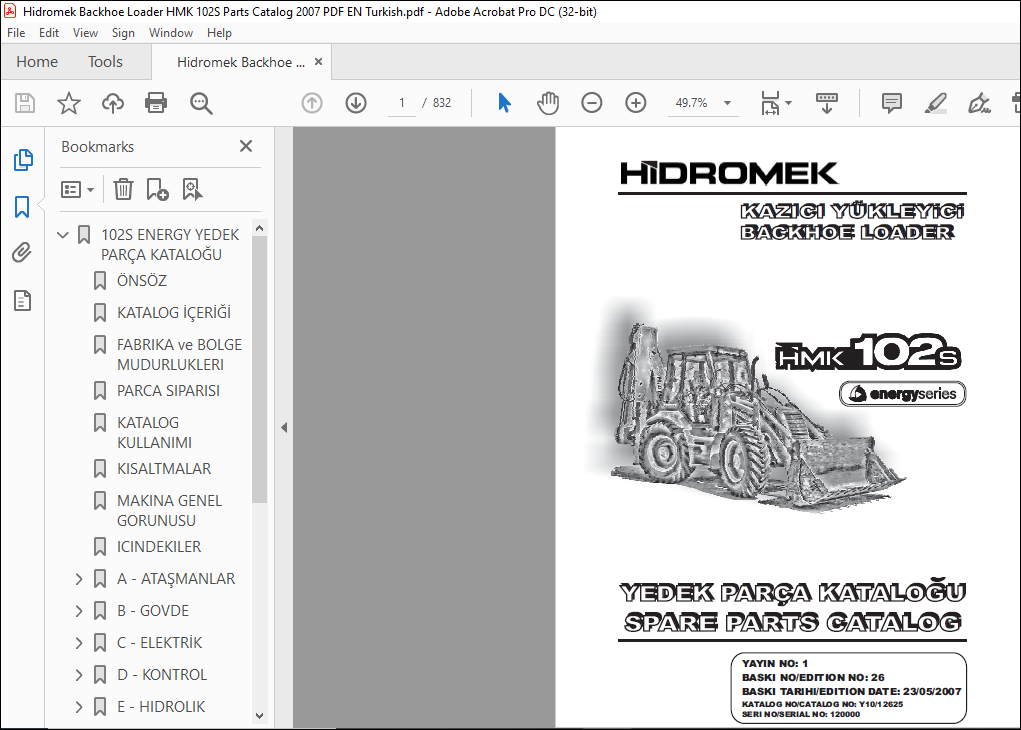Click the Fit page width tool icon
The width and height of the screenshot is (1021, 730).
(770, 103)
